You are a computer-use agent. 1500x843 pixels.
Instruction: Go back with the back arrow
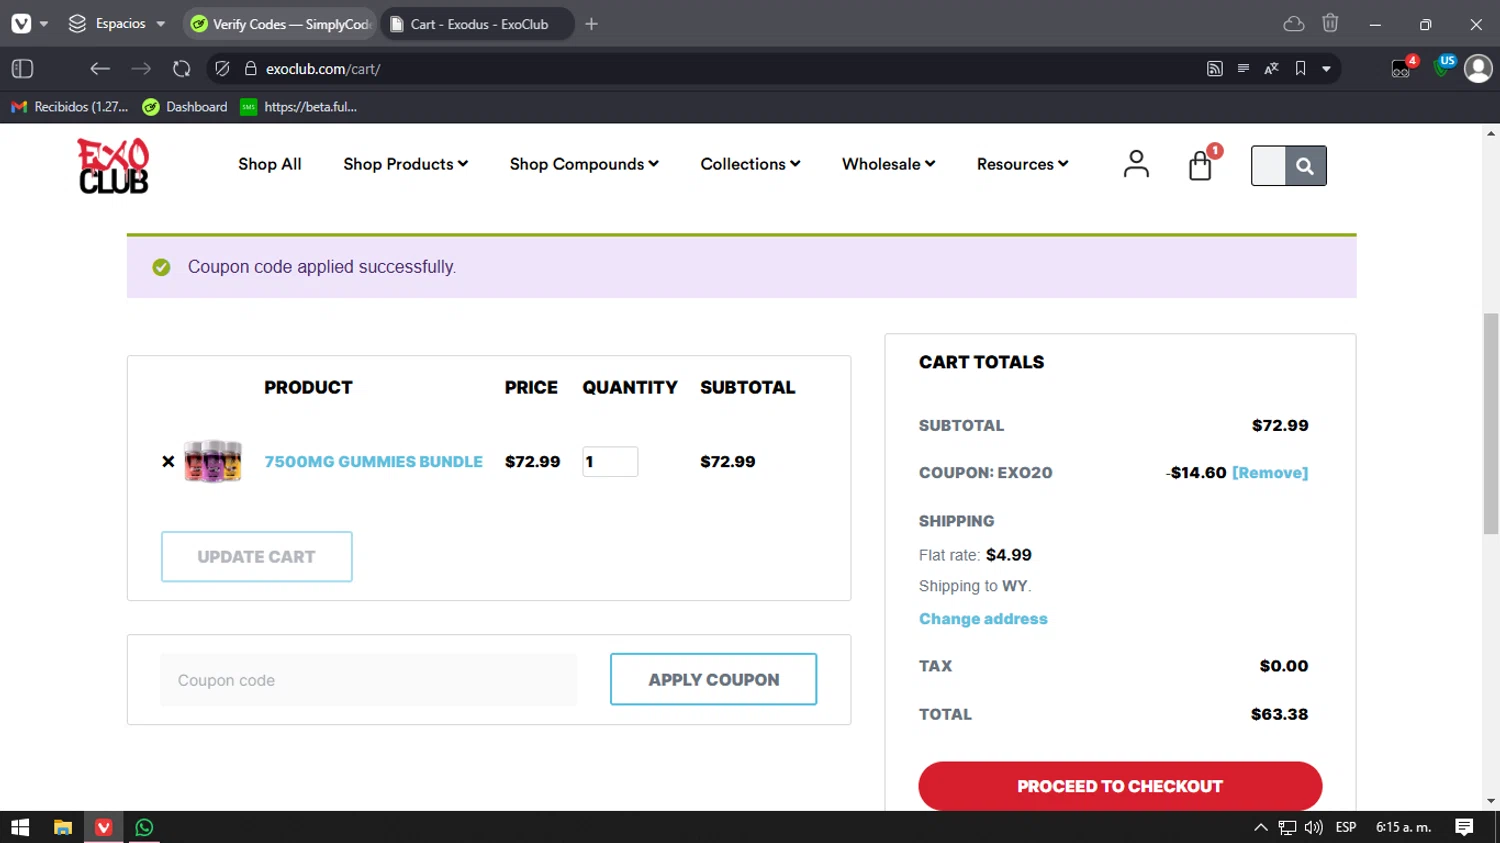pyautogui.click(x=99, y=69)
